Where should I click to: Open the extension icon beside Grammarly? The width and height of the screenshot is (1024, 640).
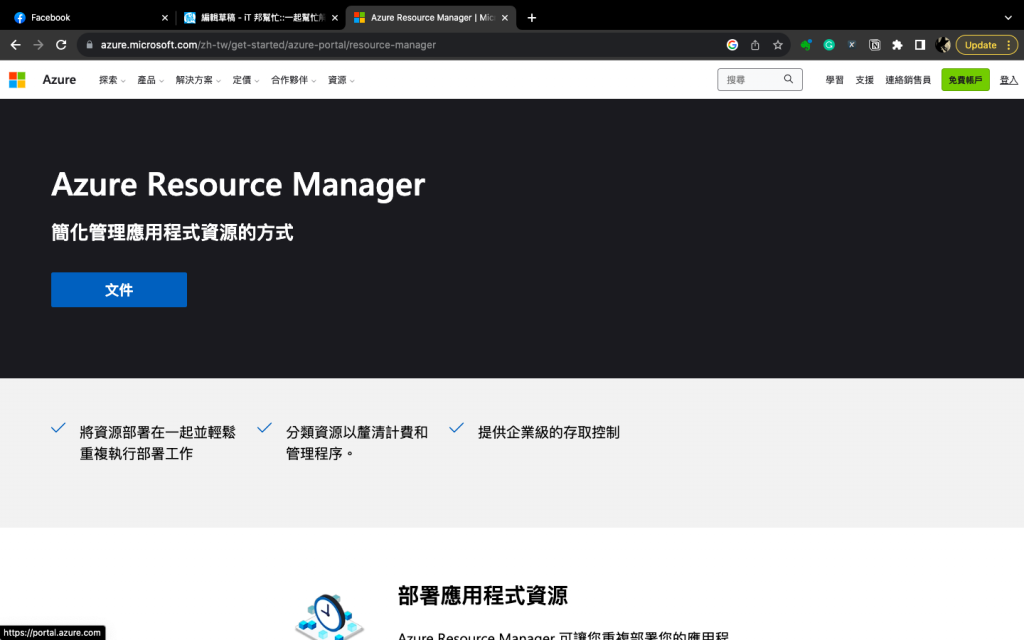pyautogui.click(x=852, y=45)
